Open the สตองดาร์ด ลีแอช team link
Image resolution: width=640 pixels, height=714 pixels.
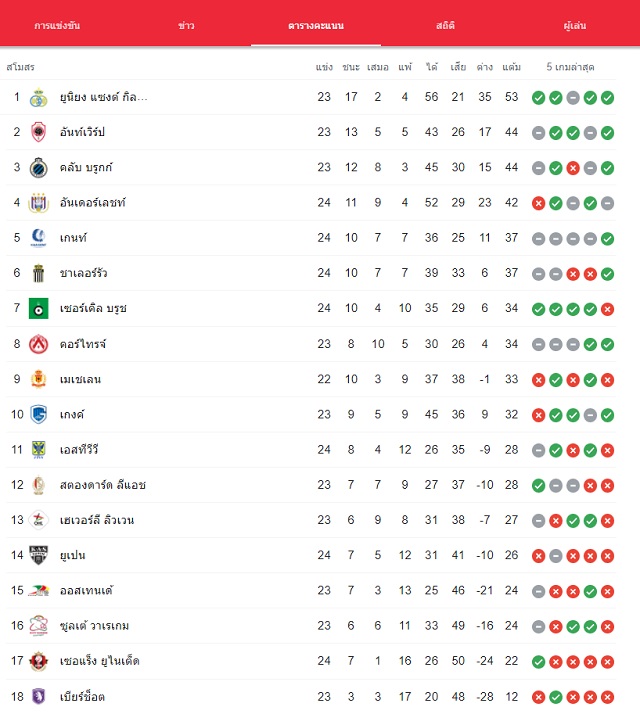[102, 485]
